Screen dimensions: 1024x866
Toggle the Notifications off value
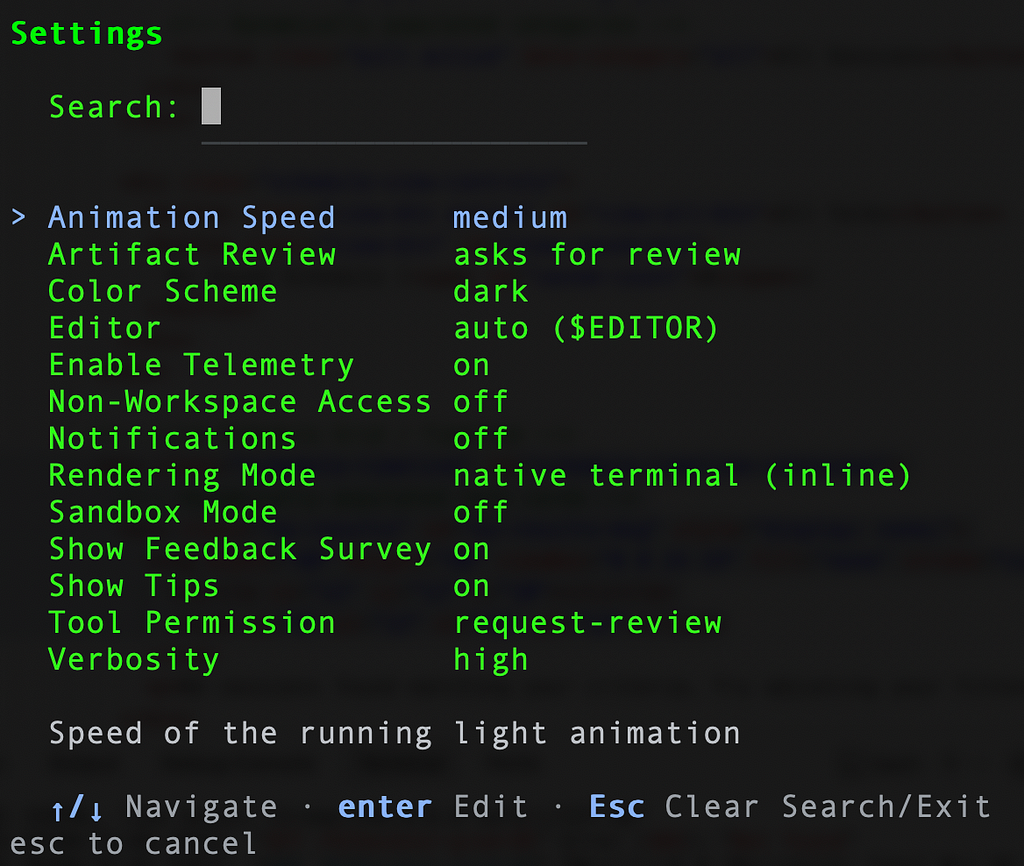pos(481,438)
